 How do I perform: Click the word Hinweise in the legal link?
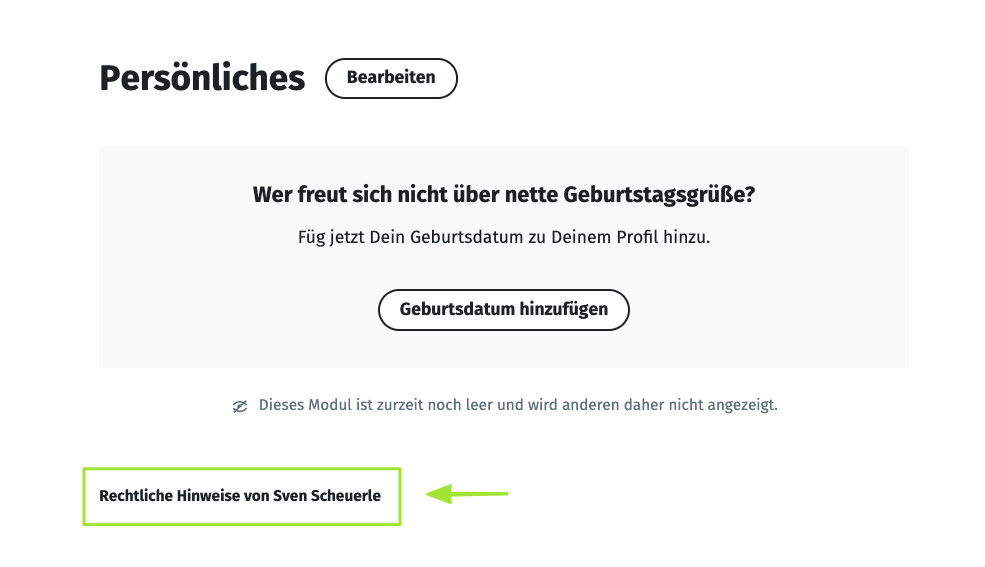208,496
